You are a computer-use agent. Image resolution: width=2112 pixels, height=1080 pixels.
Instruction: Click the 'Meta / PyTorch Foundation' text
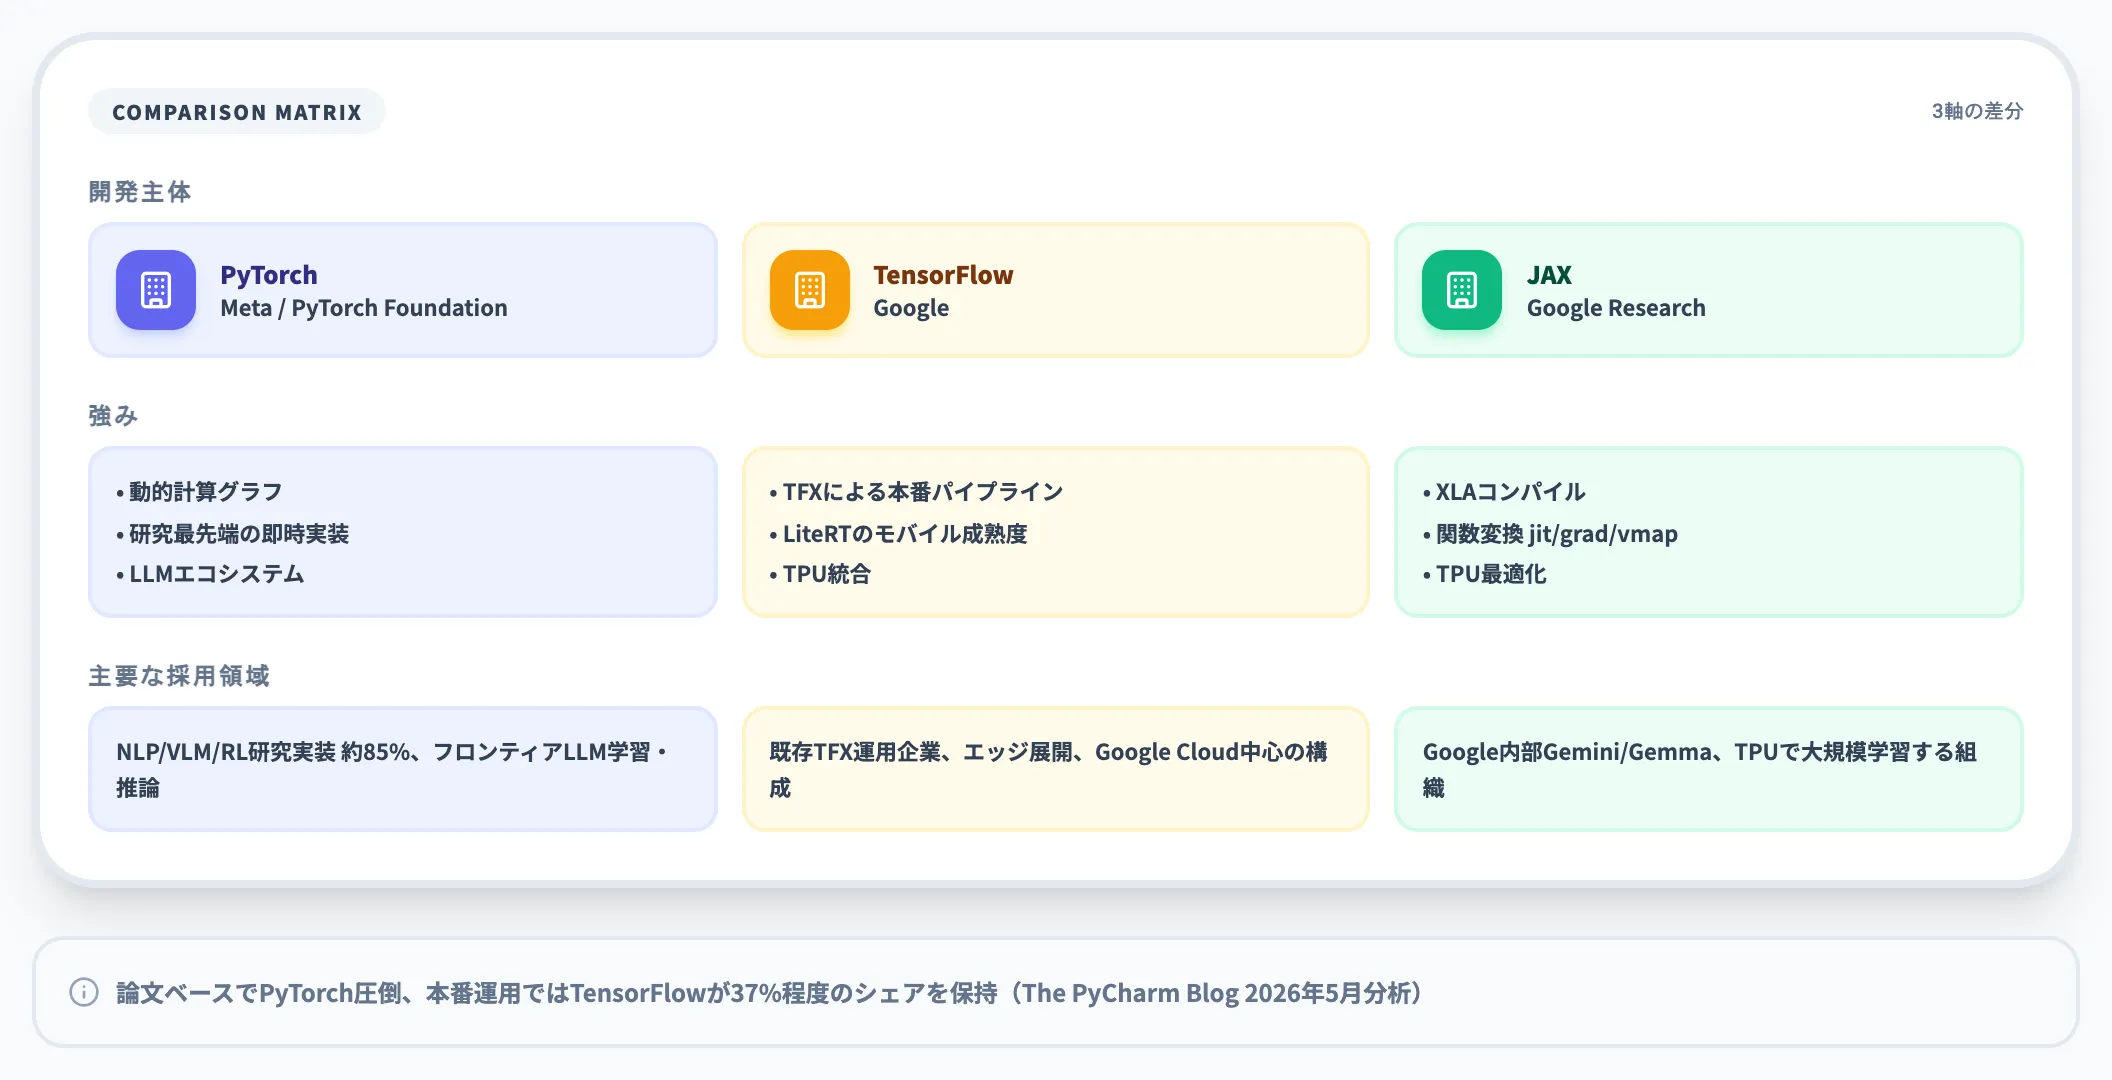coord(364,308)
